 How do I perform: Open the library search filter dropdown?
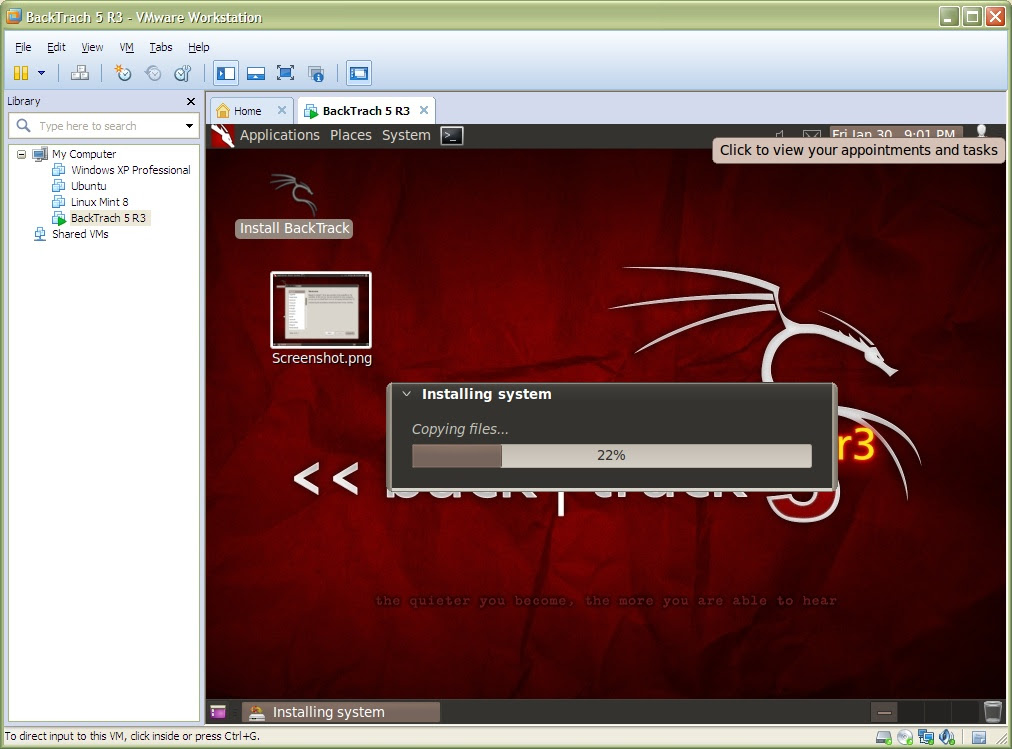(x=189, y=126)
